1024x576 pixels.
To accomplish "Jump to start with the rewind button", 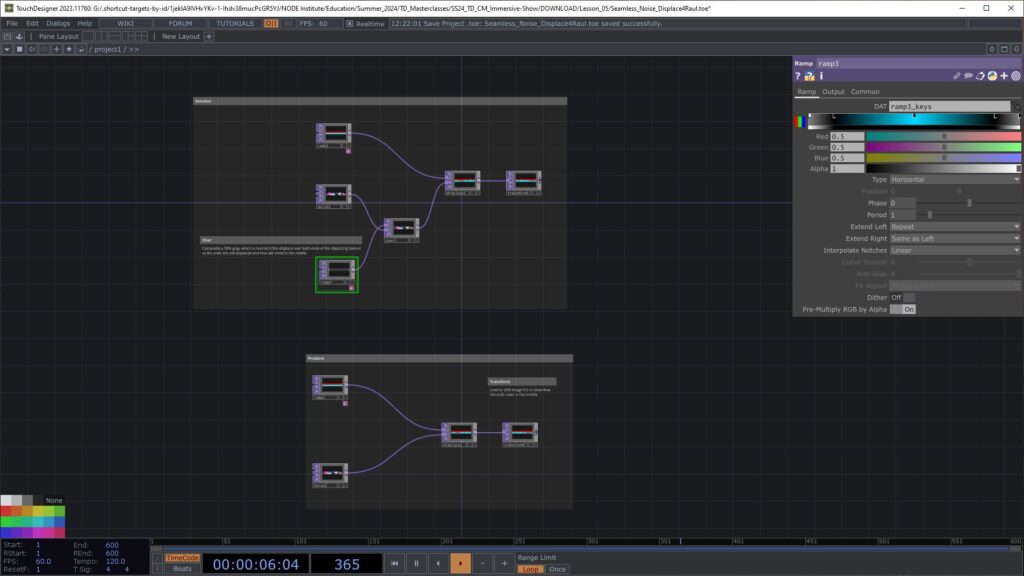I will (x=395, y=564).
